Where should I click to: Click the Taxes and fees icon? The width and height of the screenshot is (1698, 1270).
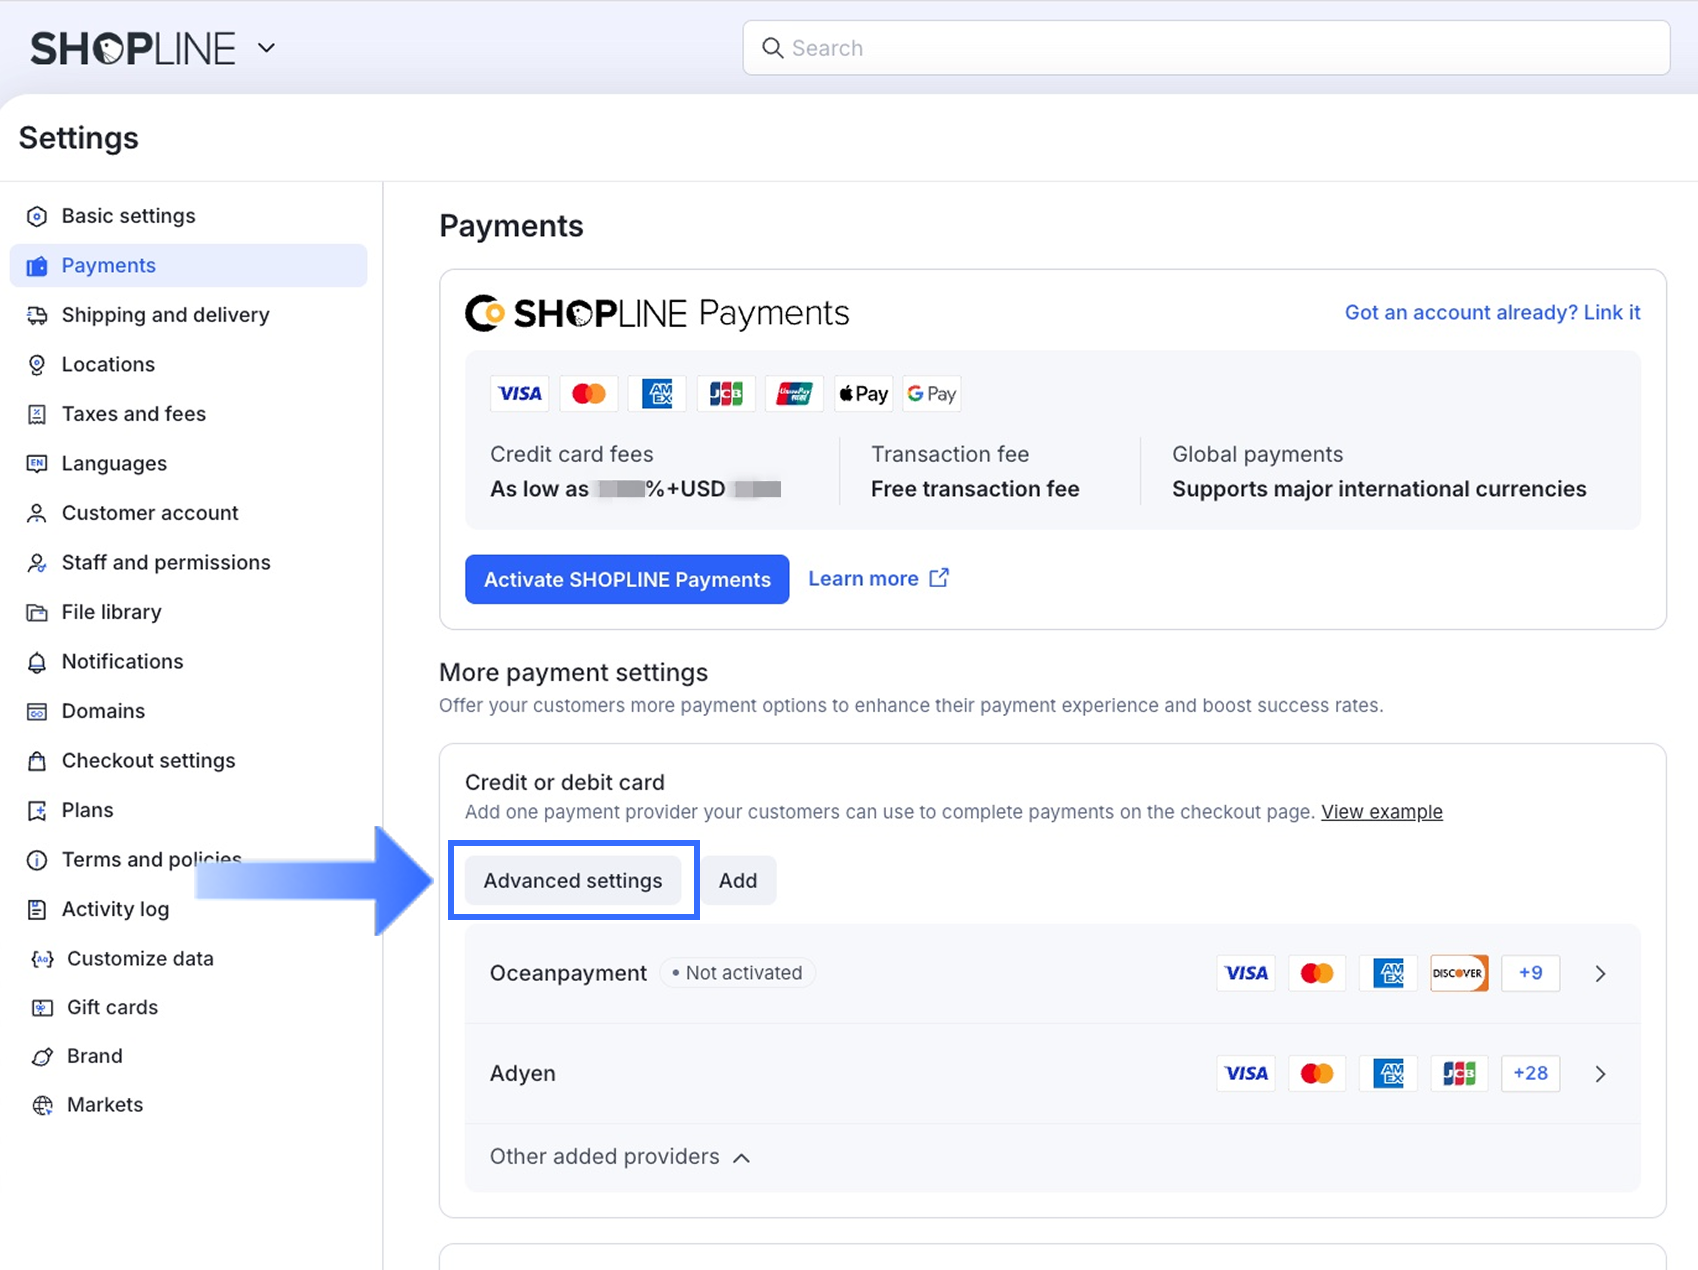click(x=37, y=414)
